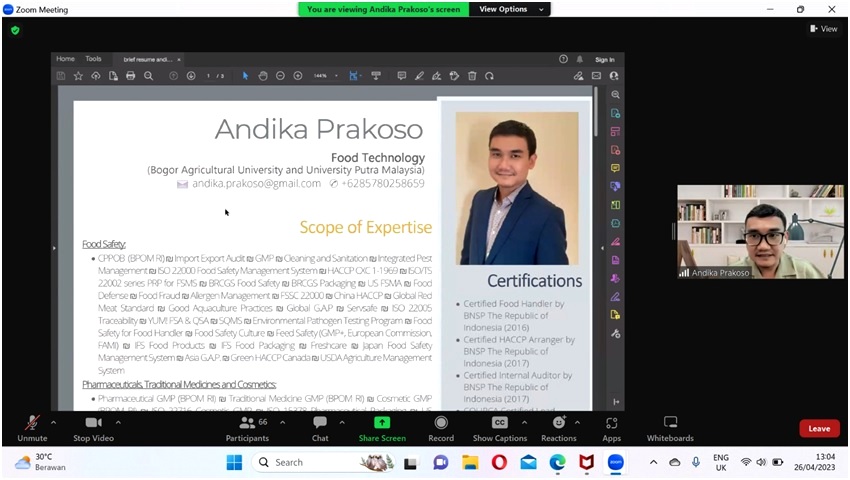Image resolution: width=850 pixels, height=480 pixels.
Task: Open Whiteboards in Zoom
Action: point(670,428)
